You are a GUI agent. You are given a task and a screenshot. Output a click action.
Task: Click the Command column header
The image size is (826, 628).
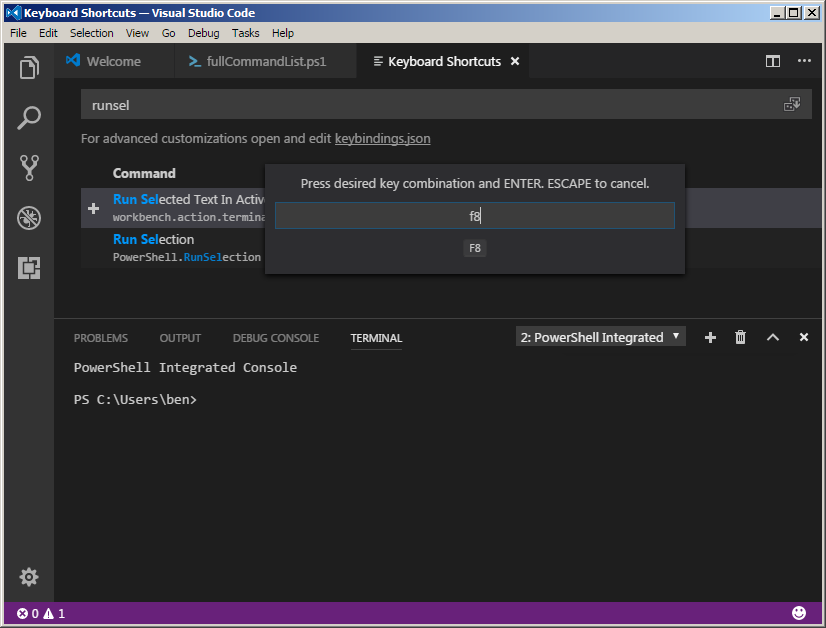(x=144, y=173)
